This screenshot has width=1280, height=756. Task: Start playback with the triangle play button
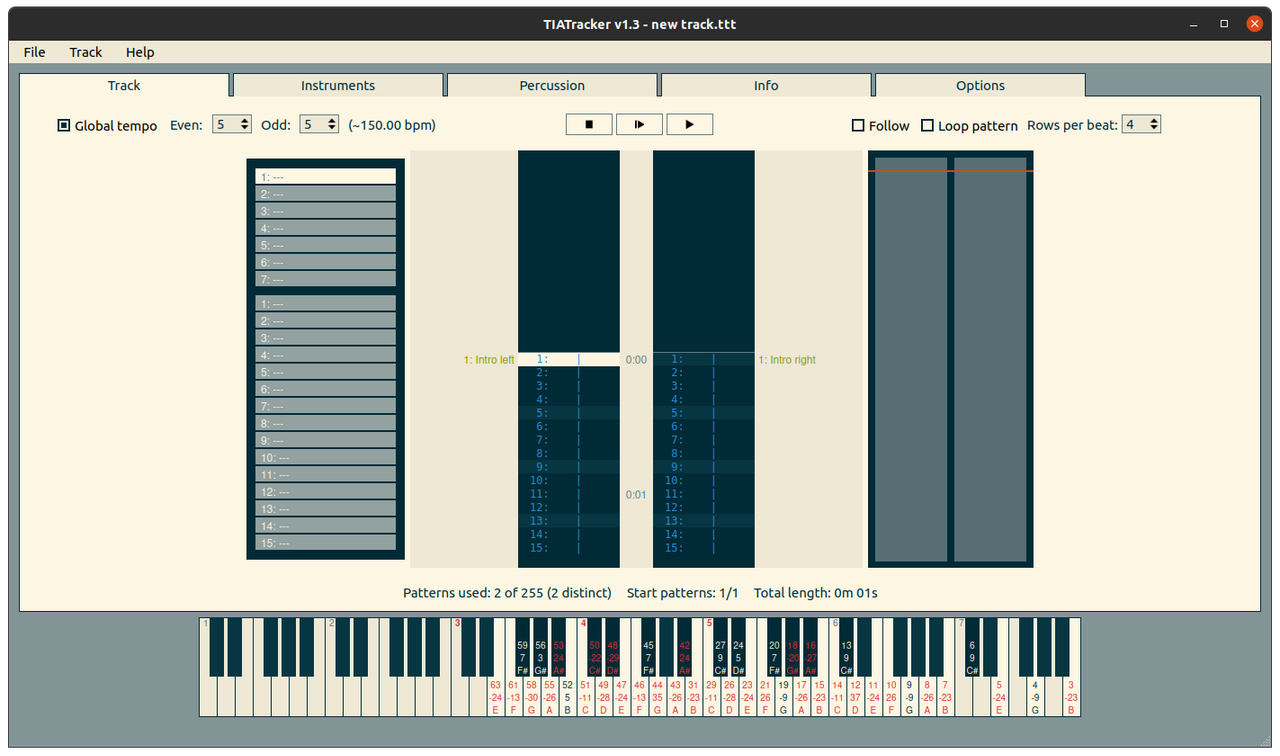pos(689,125)
